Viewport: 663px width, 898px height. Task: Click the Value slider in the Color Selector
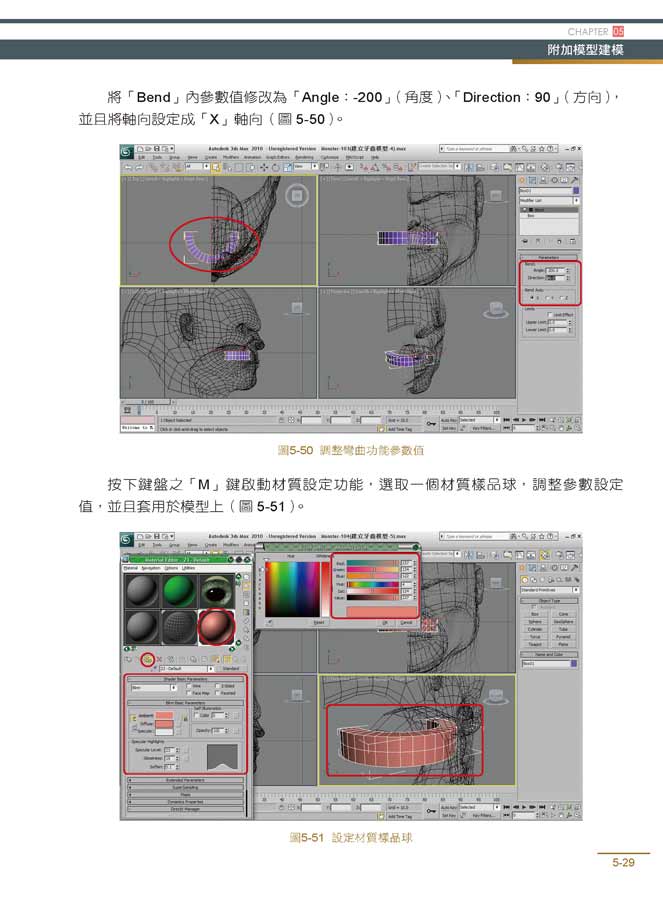[373, 598]
